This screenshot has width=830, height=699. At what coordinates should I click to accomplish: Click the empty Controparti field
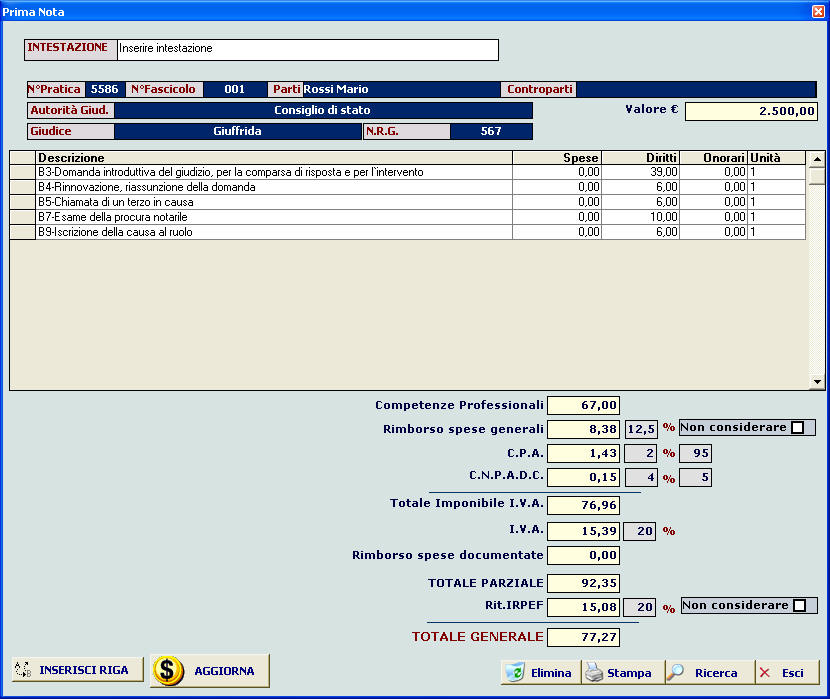coord(696,89)
